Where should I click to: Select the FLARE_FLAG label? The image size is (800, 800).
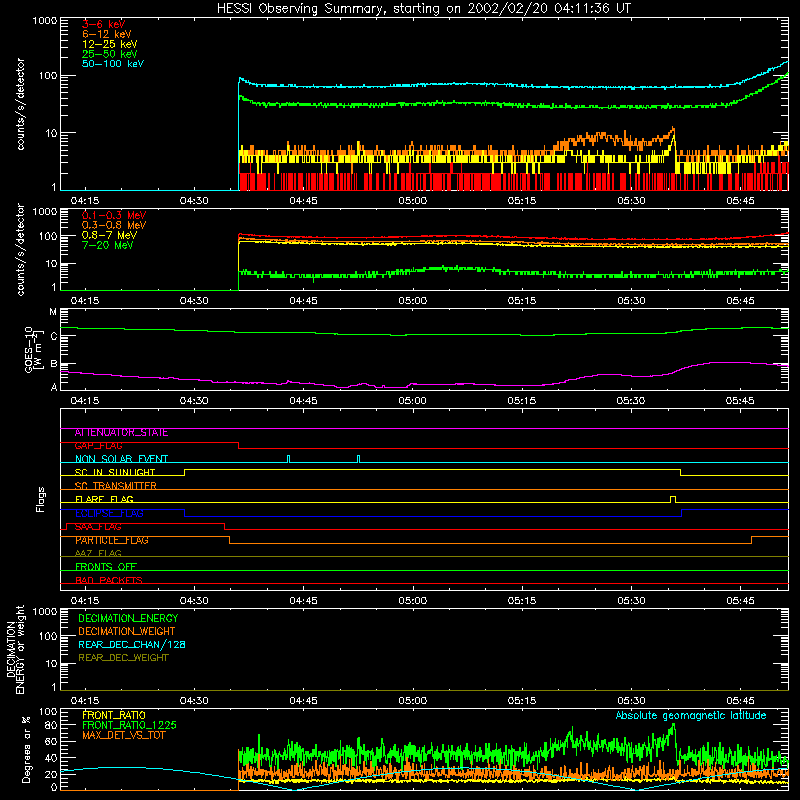tap(104, 499)
